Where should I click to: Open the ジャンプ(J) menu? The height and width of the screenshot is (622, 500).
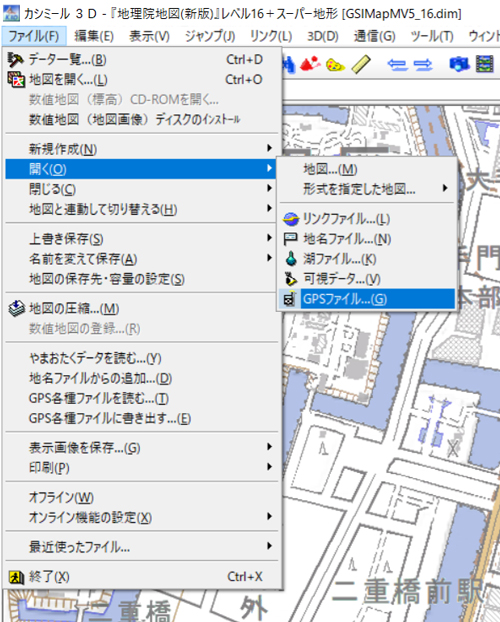pyautogui.click(x=210, y=36)
